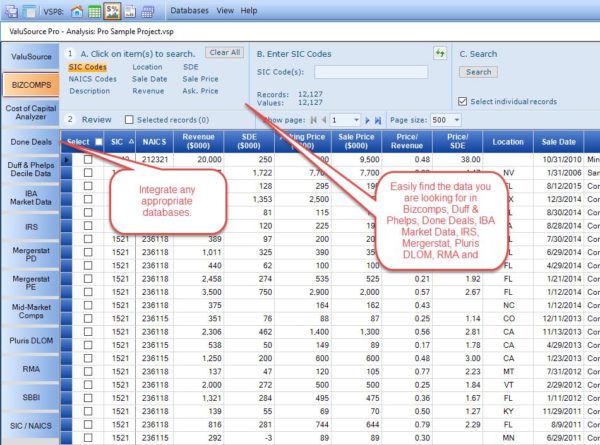Go to the last page using the paging arrow
The height and width of the screenshot is (445, 600).
click(x=378, y=119)
